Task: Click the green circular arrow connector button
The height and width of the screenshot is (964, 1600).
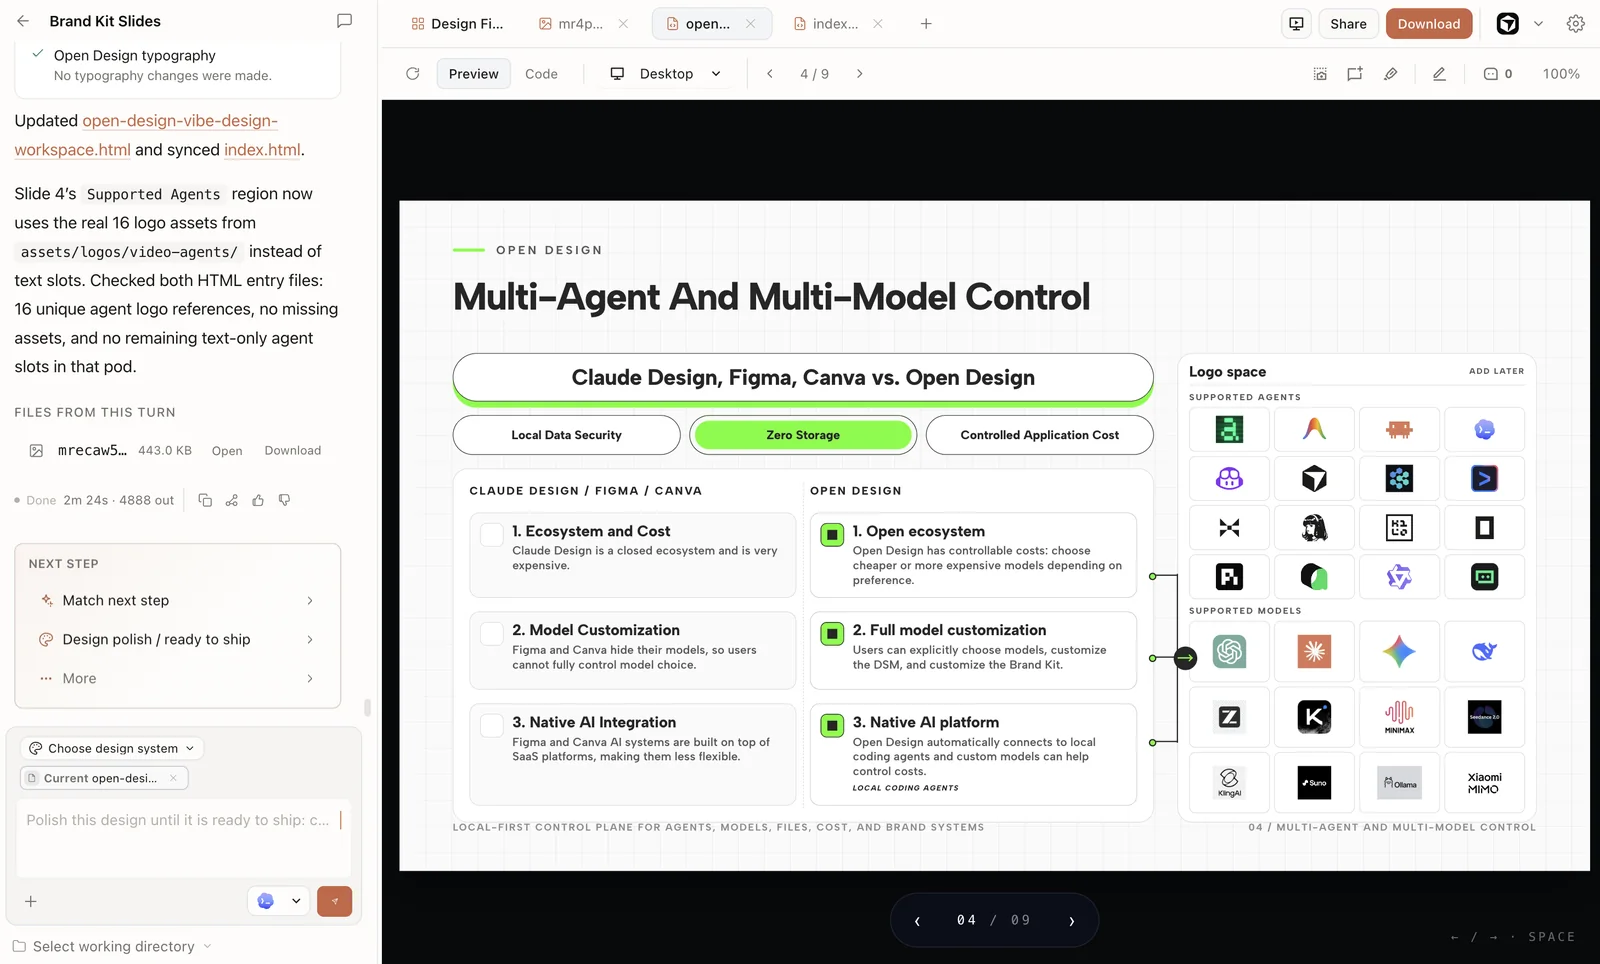Action: [x=1185, y=658]
